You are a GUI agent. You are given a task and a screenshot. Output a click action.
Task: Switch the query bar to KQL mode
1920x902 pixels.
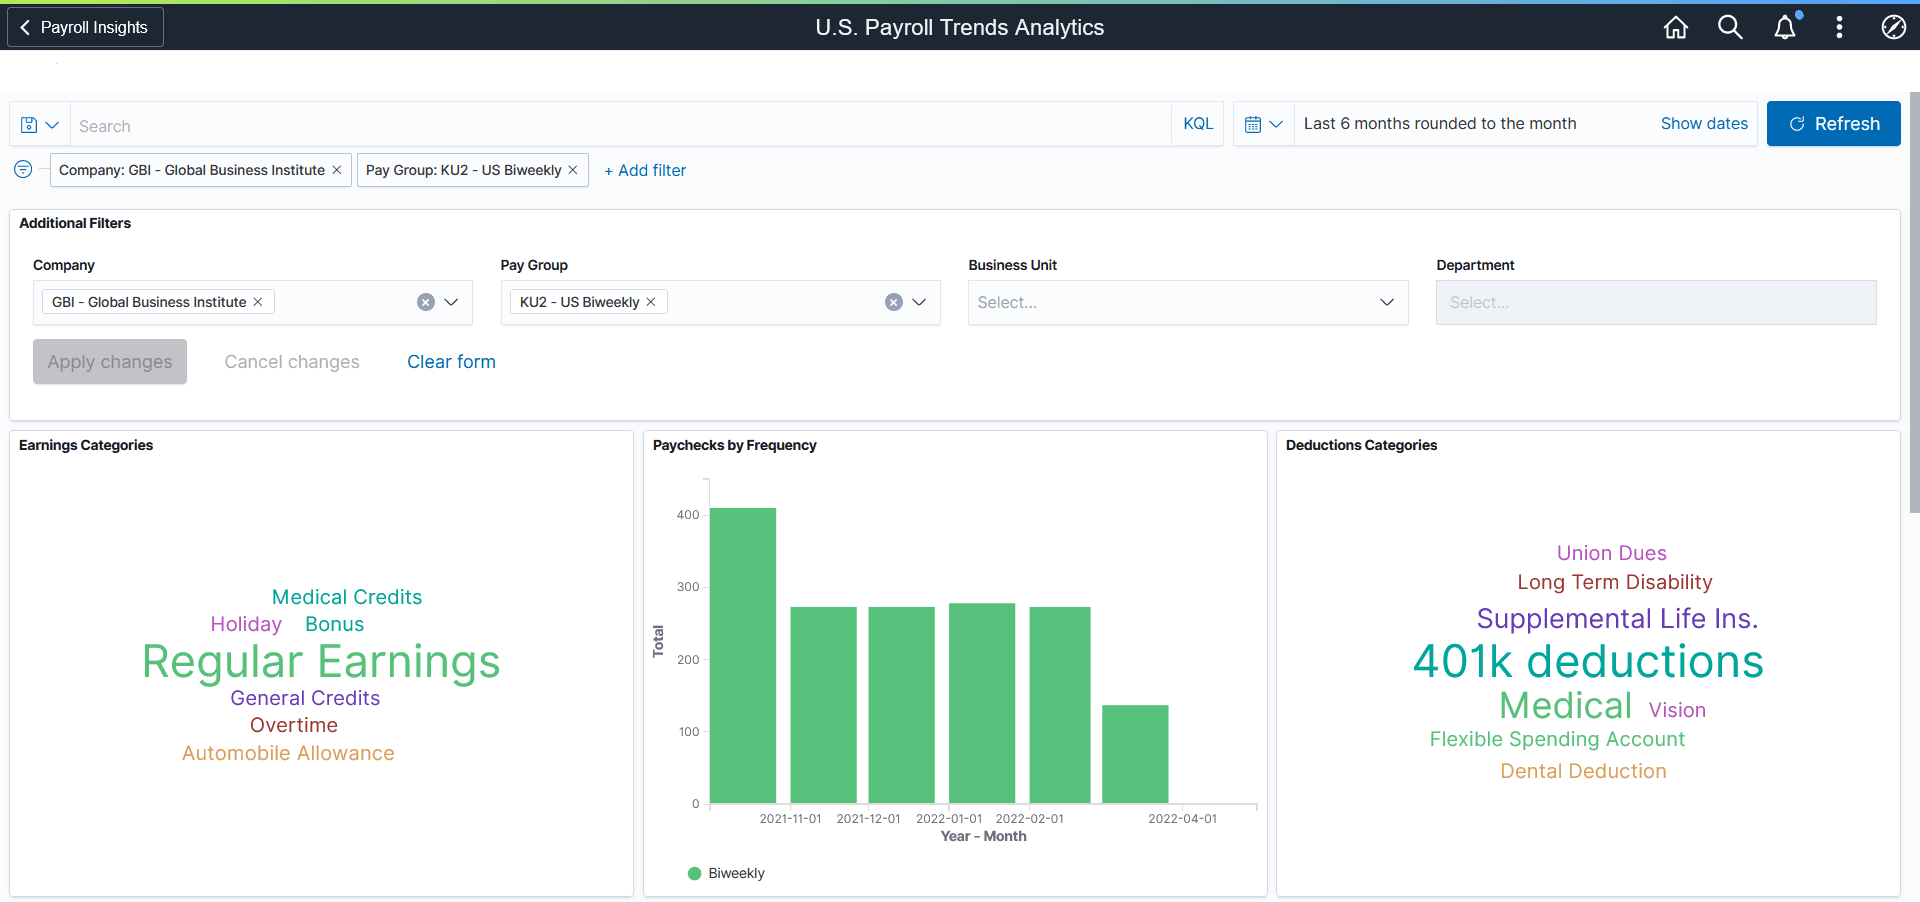[1197, 123]
